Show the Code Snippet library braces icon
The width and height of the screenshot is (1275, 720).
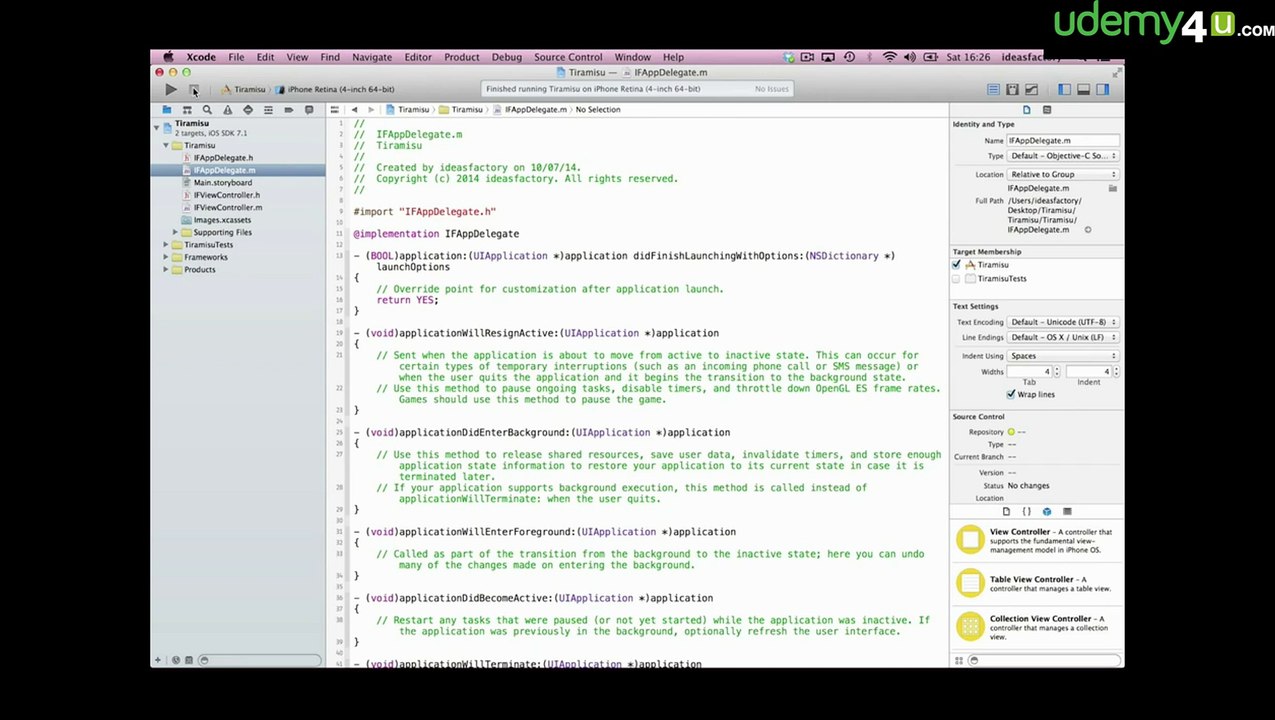pos(1026,512)
